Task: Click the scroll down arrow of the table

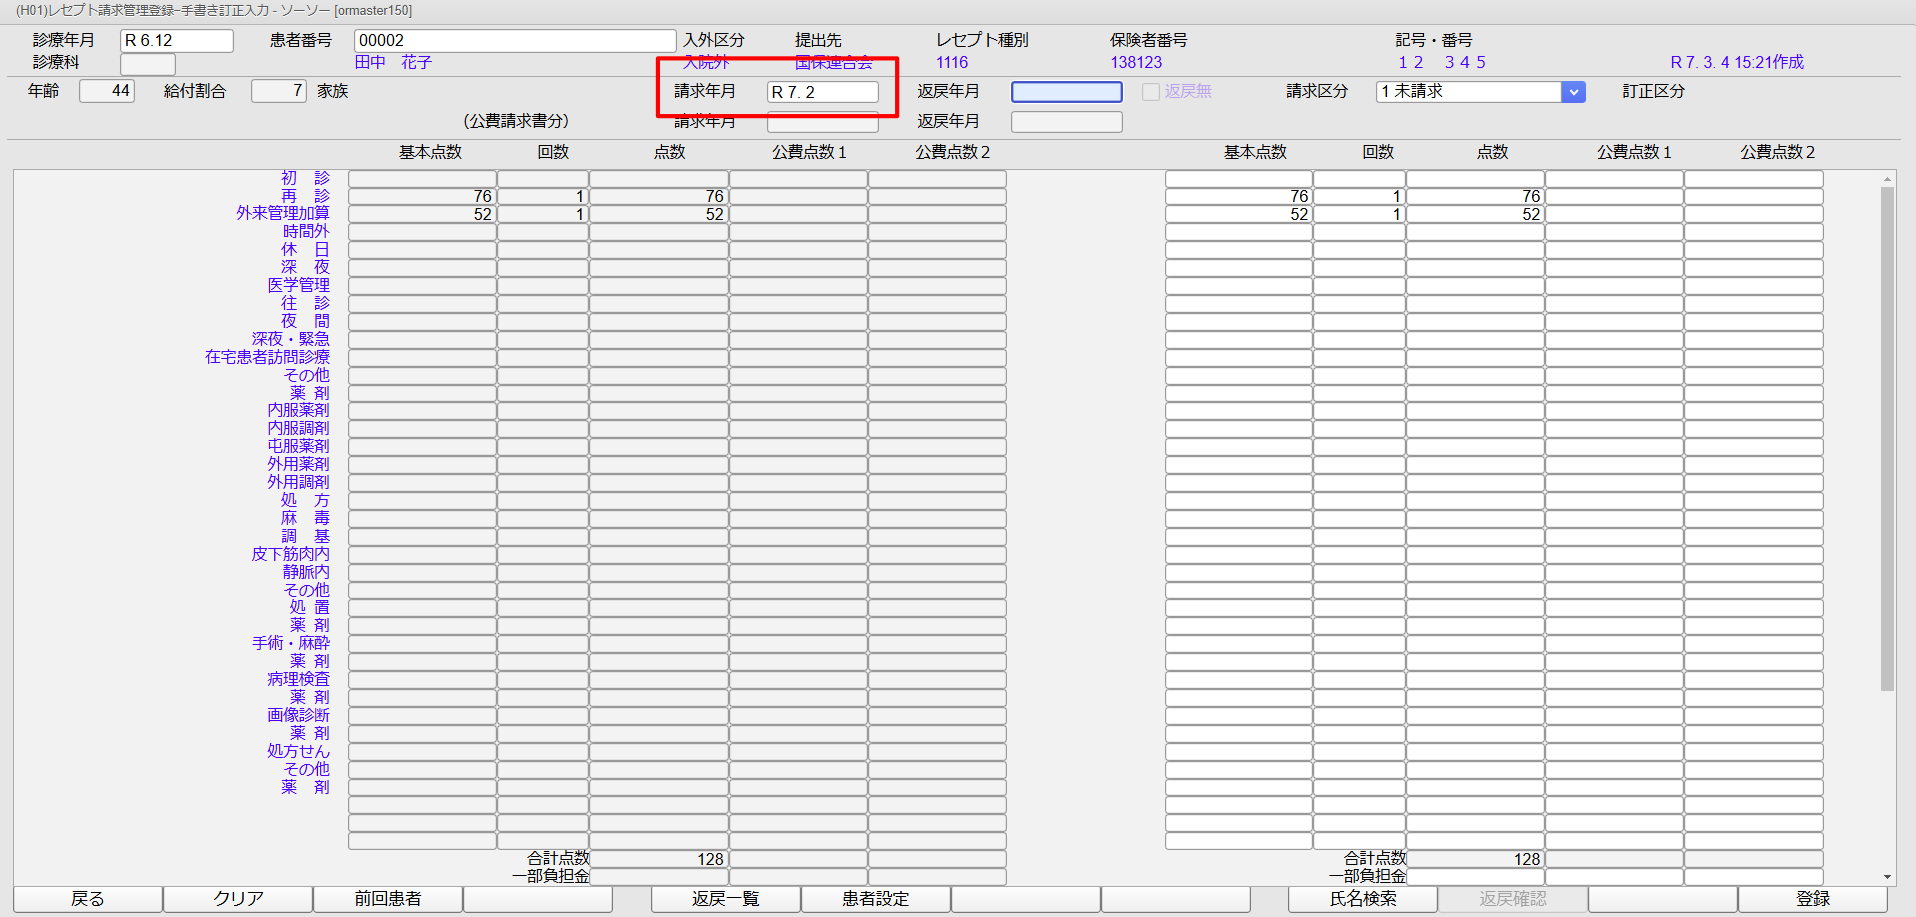Action: 1887,877
